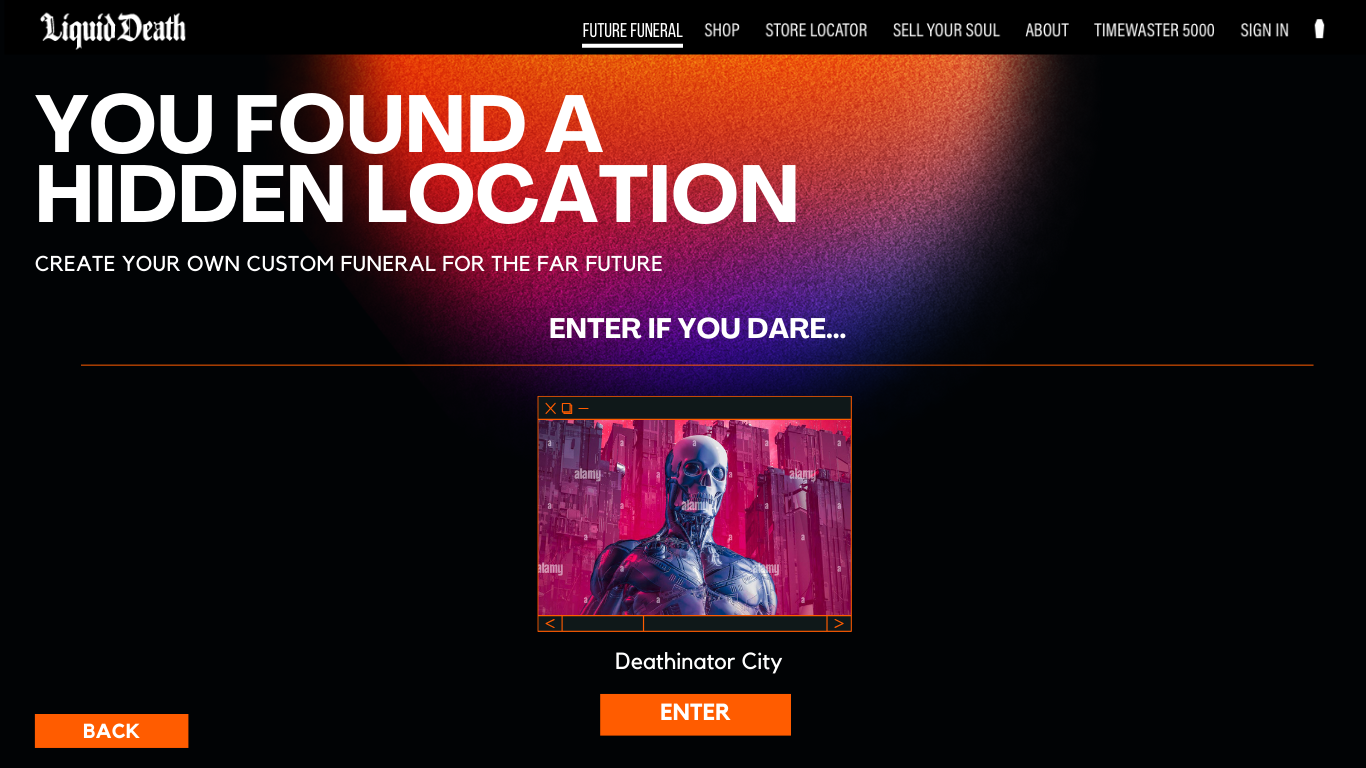This screenshot has width=1366, height=768.
Task: Click the X icon on the image frame
Action: pyautogui.click(x=550, y=408)
